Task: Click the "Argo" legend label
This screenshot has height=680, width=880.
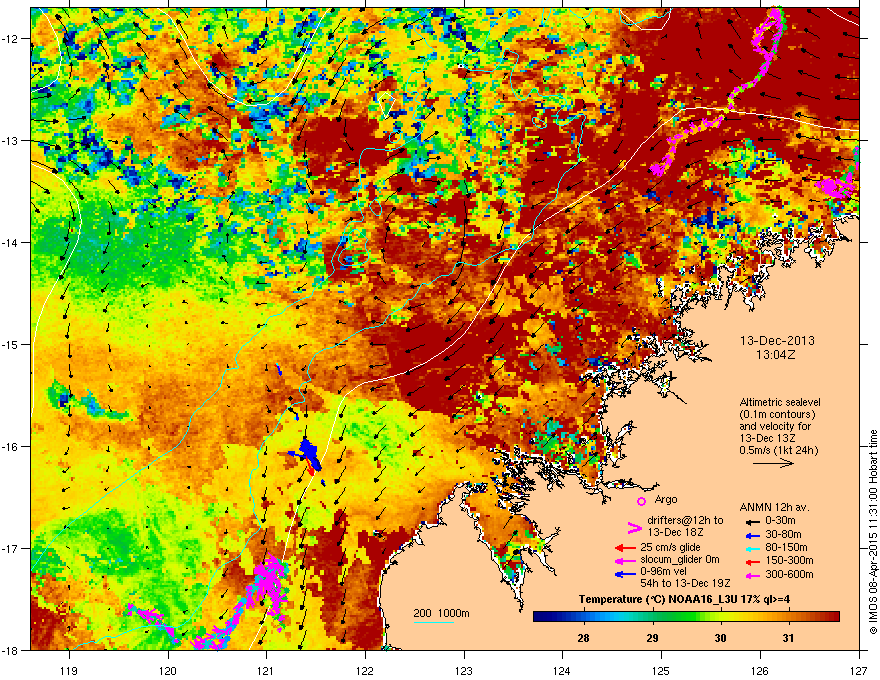Action: [666, 499]
